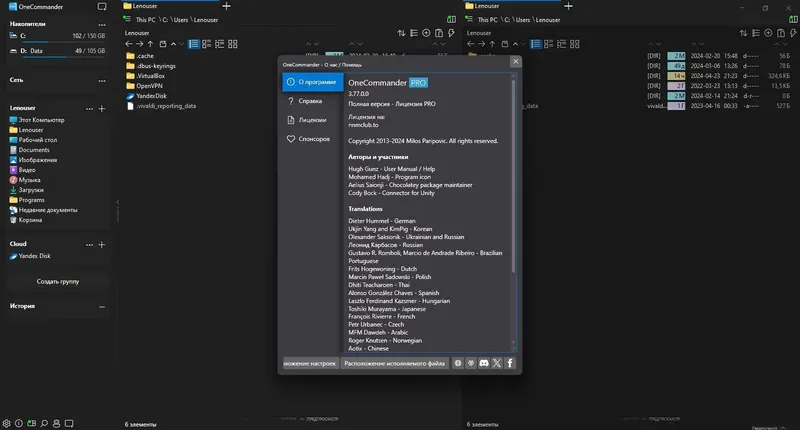Screen dimensions: 800x430
Task: Click Создать группу in sidebar
Action: 58,282
